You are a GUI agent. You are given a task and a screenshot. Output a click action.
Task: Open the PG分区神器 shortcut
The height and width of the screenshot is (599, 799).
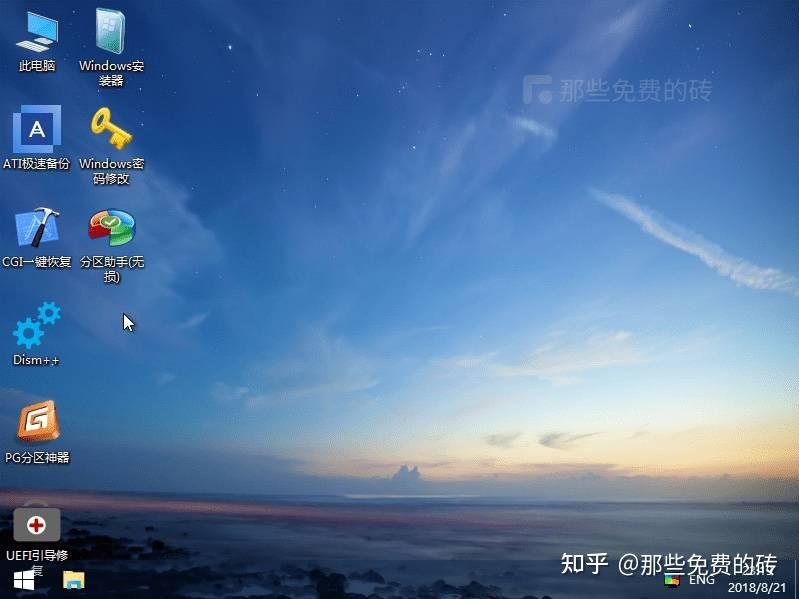point(37,432)
